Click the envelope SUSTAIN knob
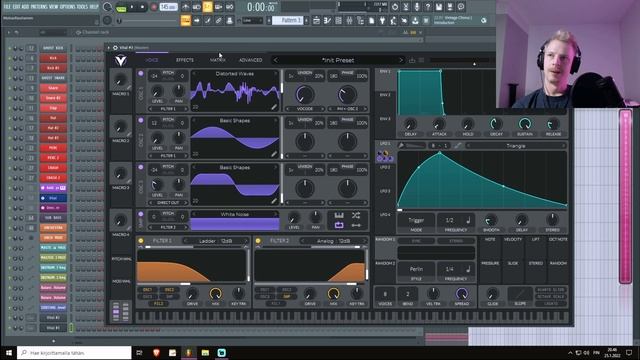 [524, 124]
